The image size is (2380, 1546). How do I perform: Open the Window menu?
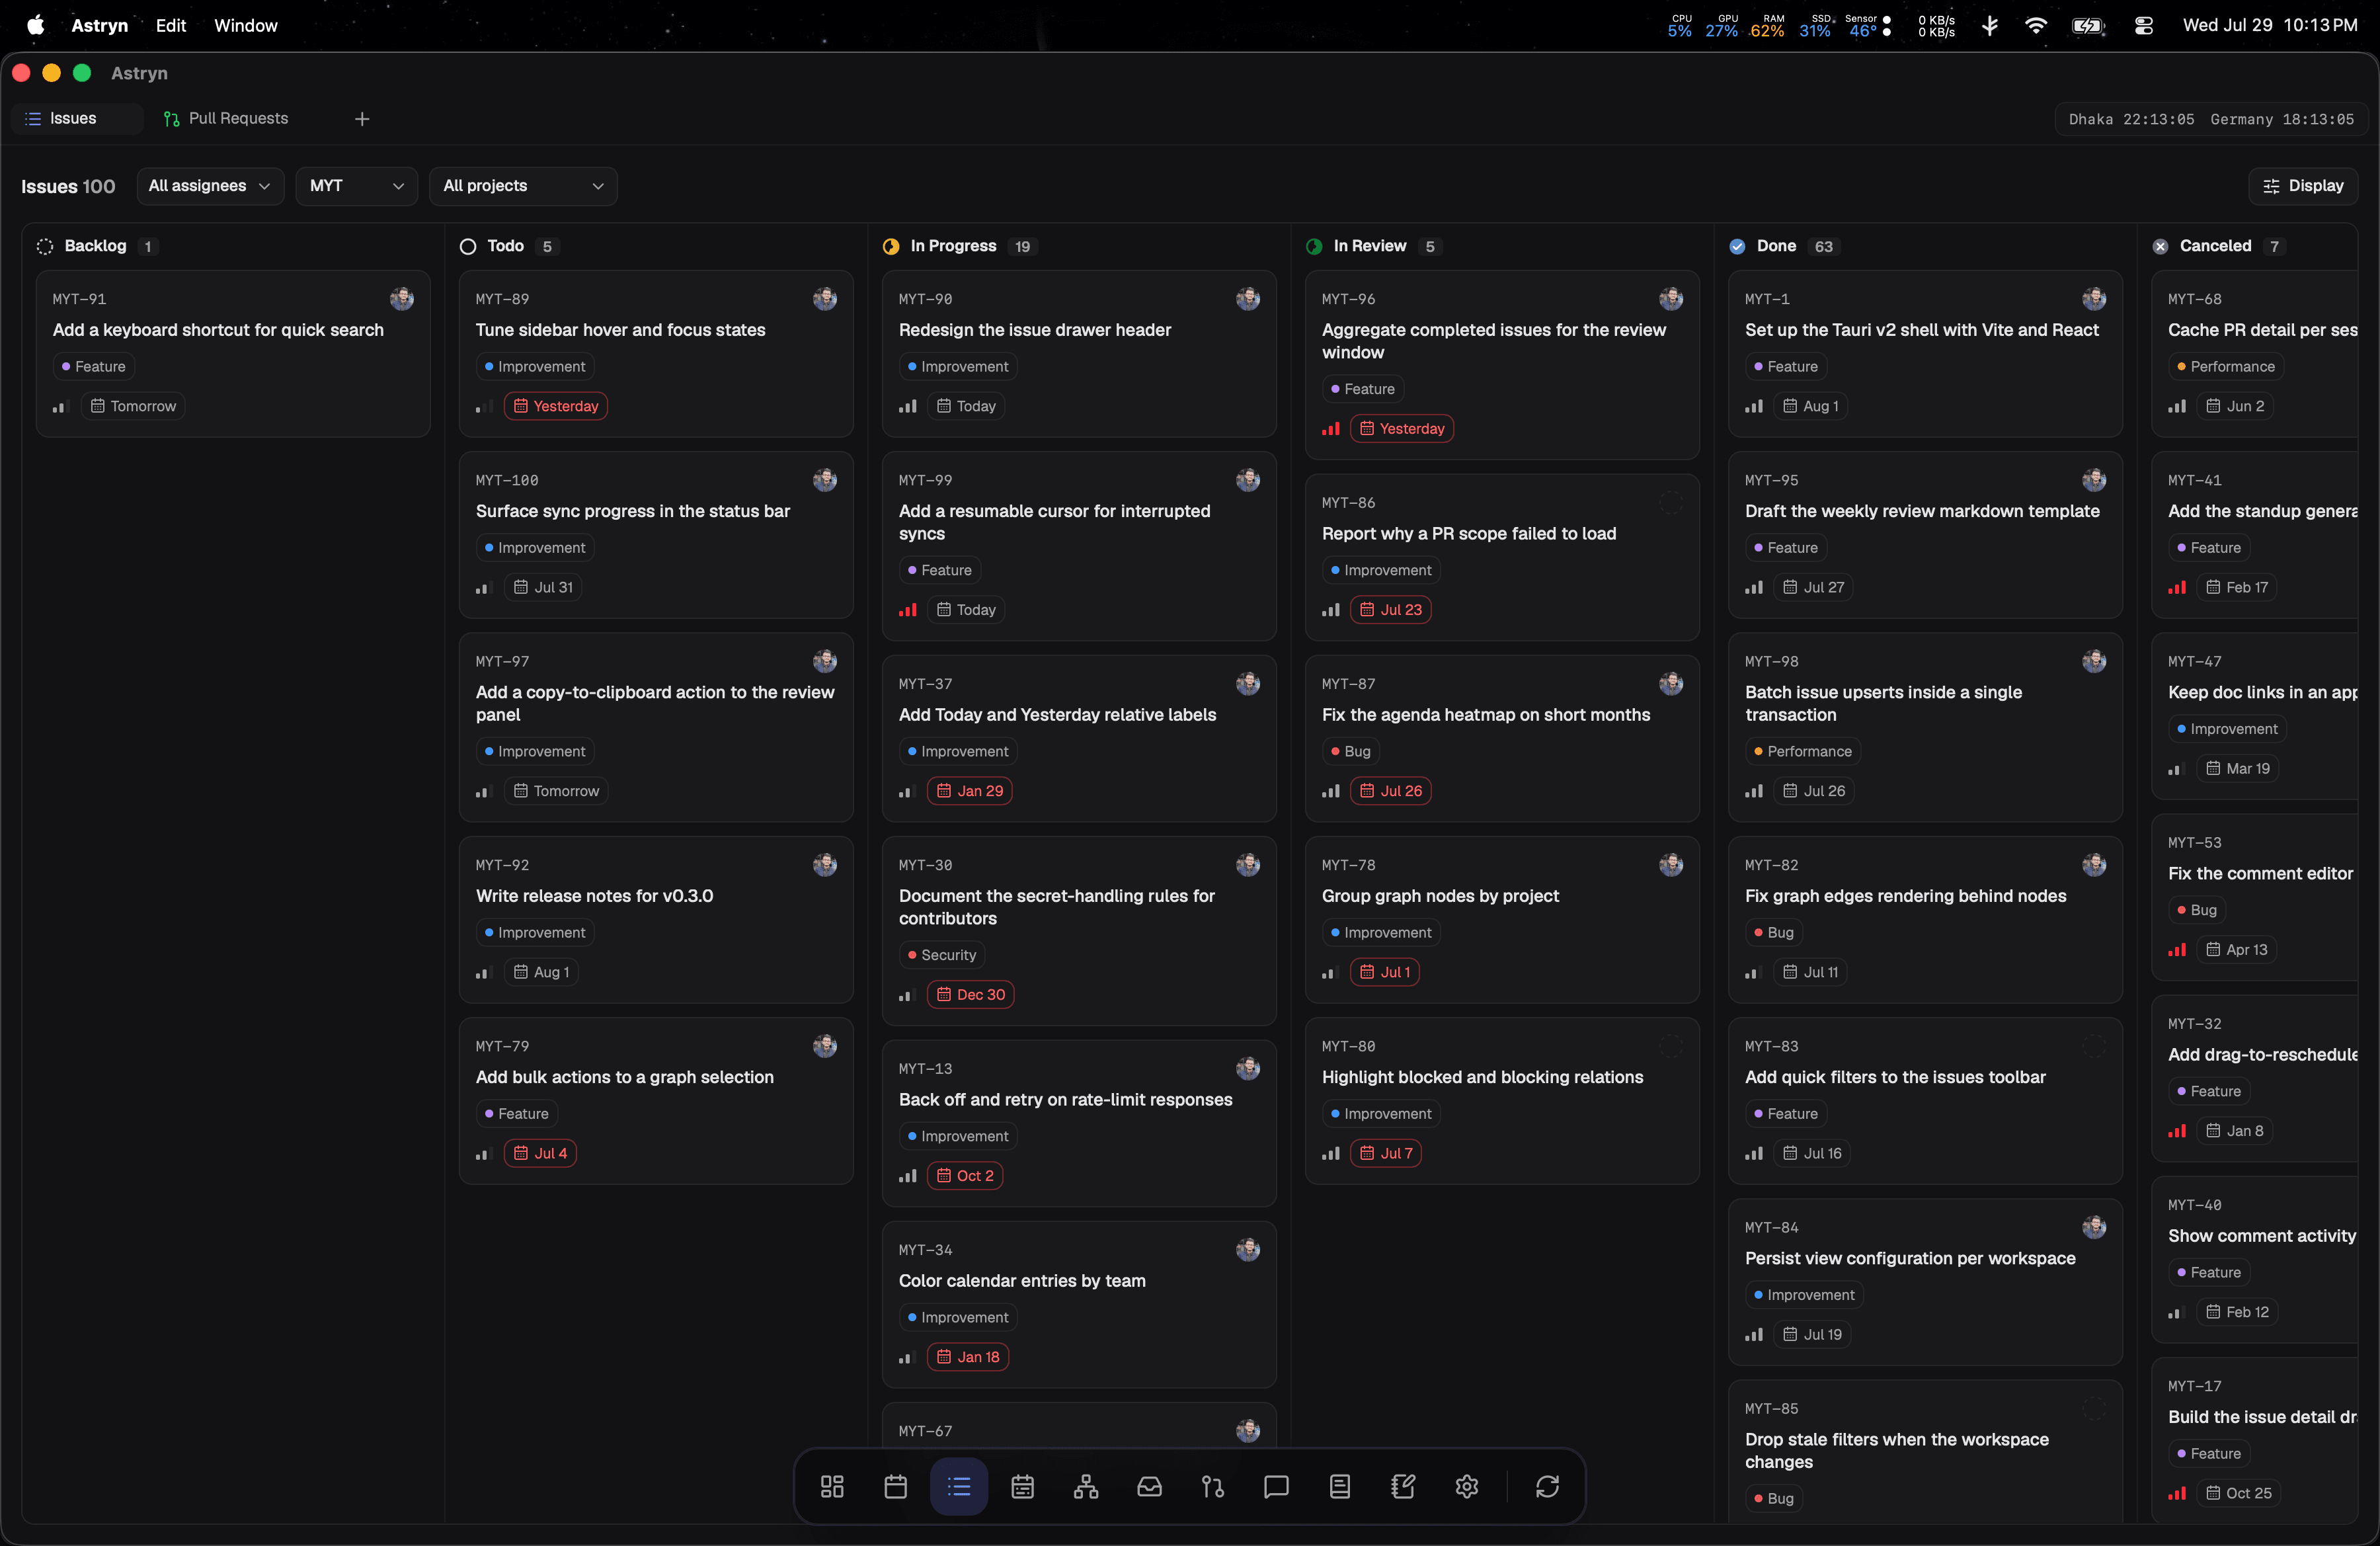tap(246, 26)
